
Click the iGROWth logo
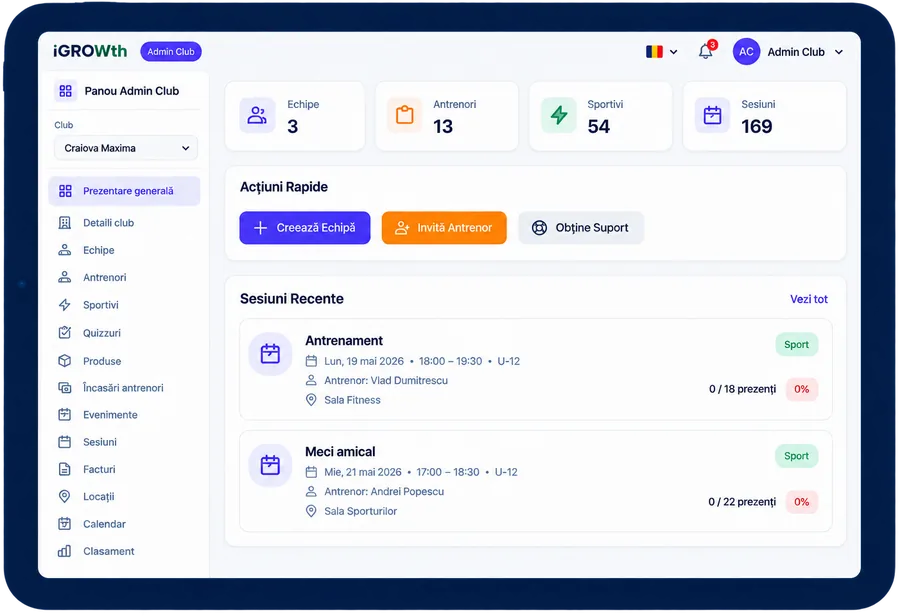pos(90,51)
